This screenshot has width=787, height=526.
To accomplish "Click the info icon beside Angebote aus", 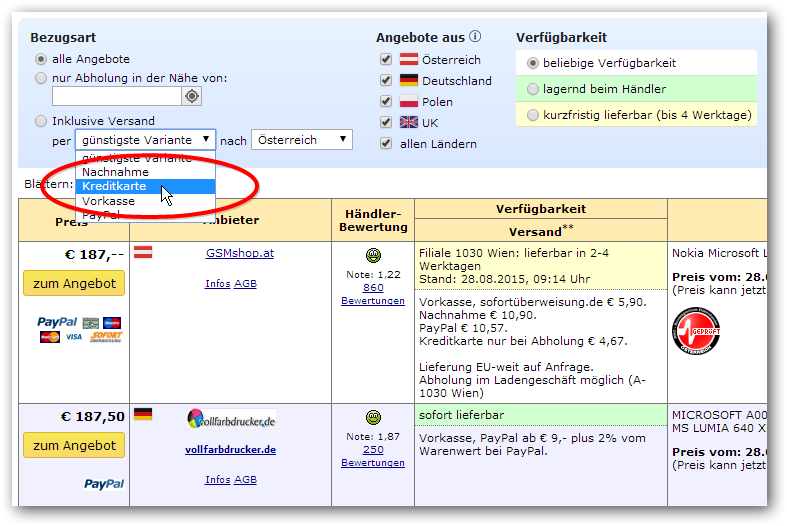I will pyautogui.click(x=475, y=36).
